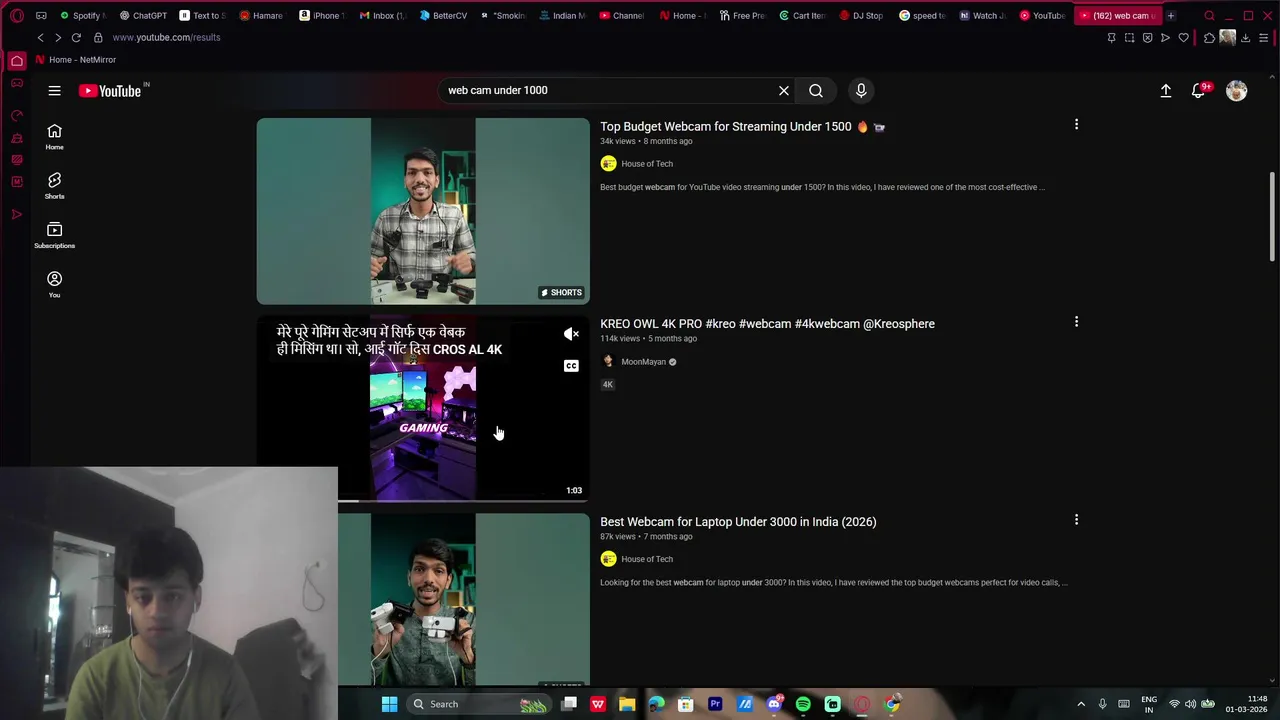Unmute the KREO OWL preview video

coord(571,334)
